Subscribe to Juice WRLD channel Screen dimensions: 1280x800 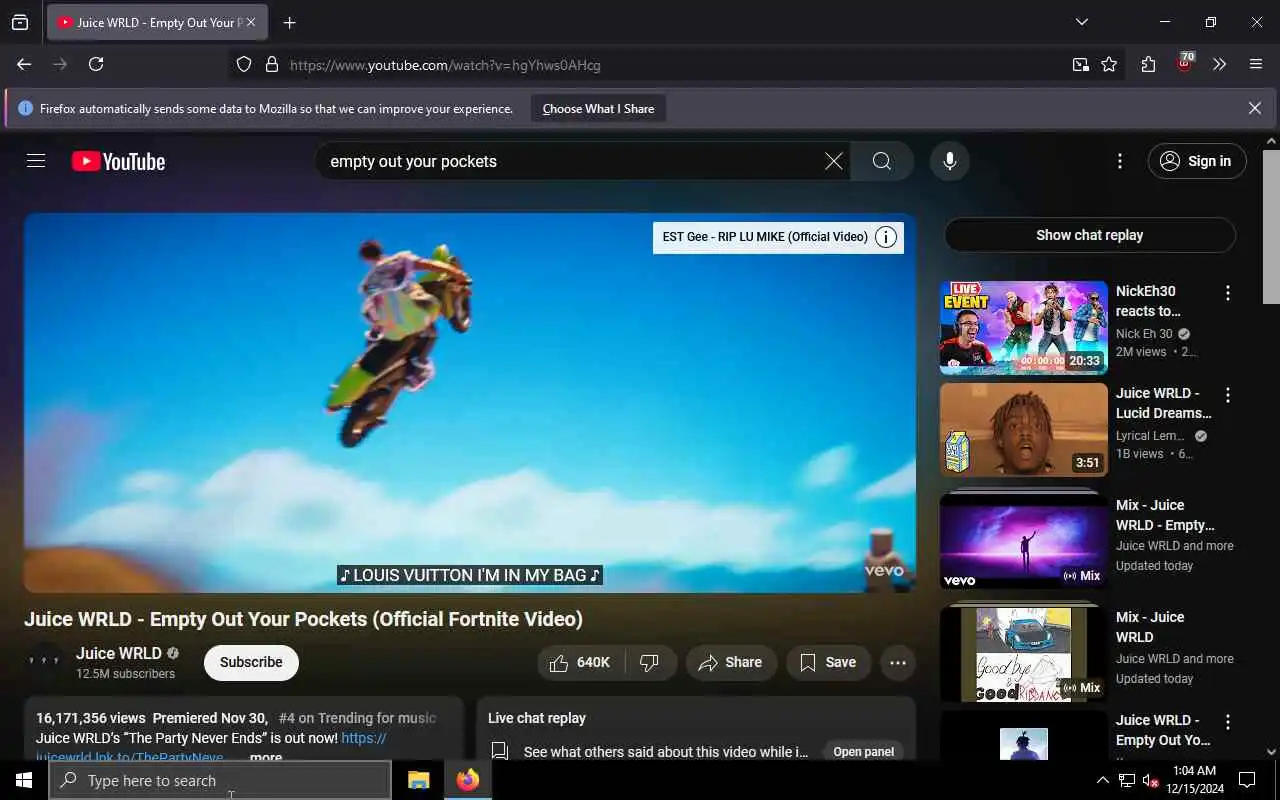(x=251, y=662)
